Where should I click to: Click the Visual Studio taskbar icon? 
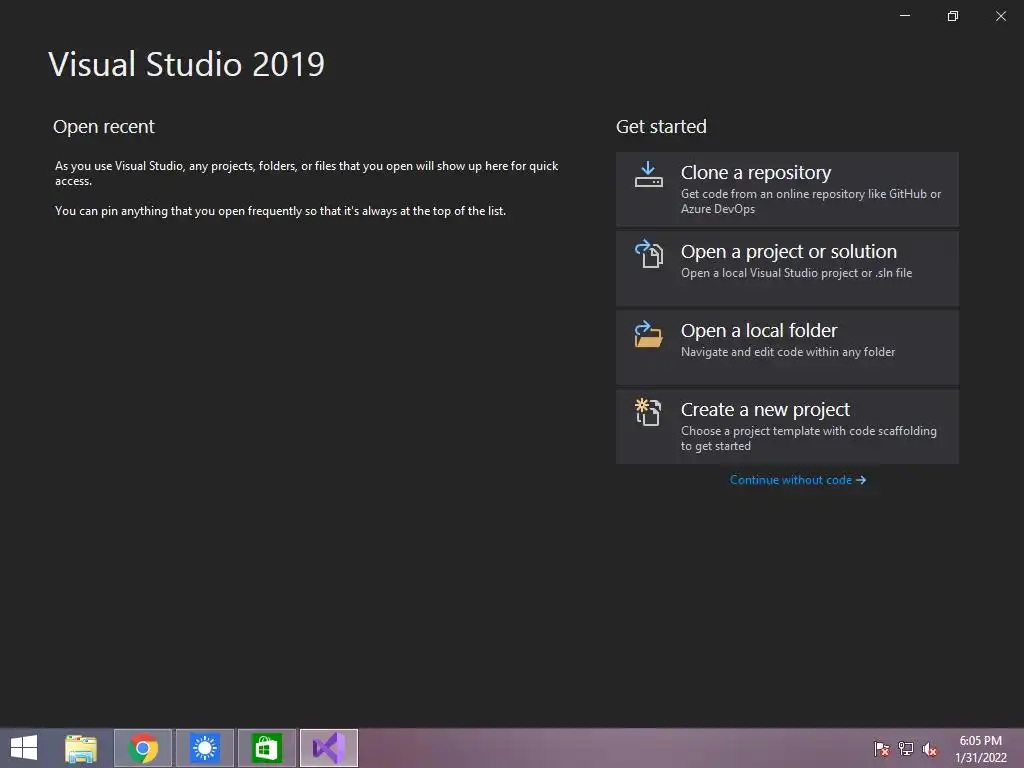pyautogui.click(x=328, y=748)
